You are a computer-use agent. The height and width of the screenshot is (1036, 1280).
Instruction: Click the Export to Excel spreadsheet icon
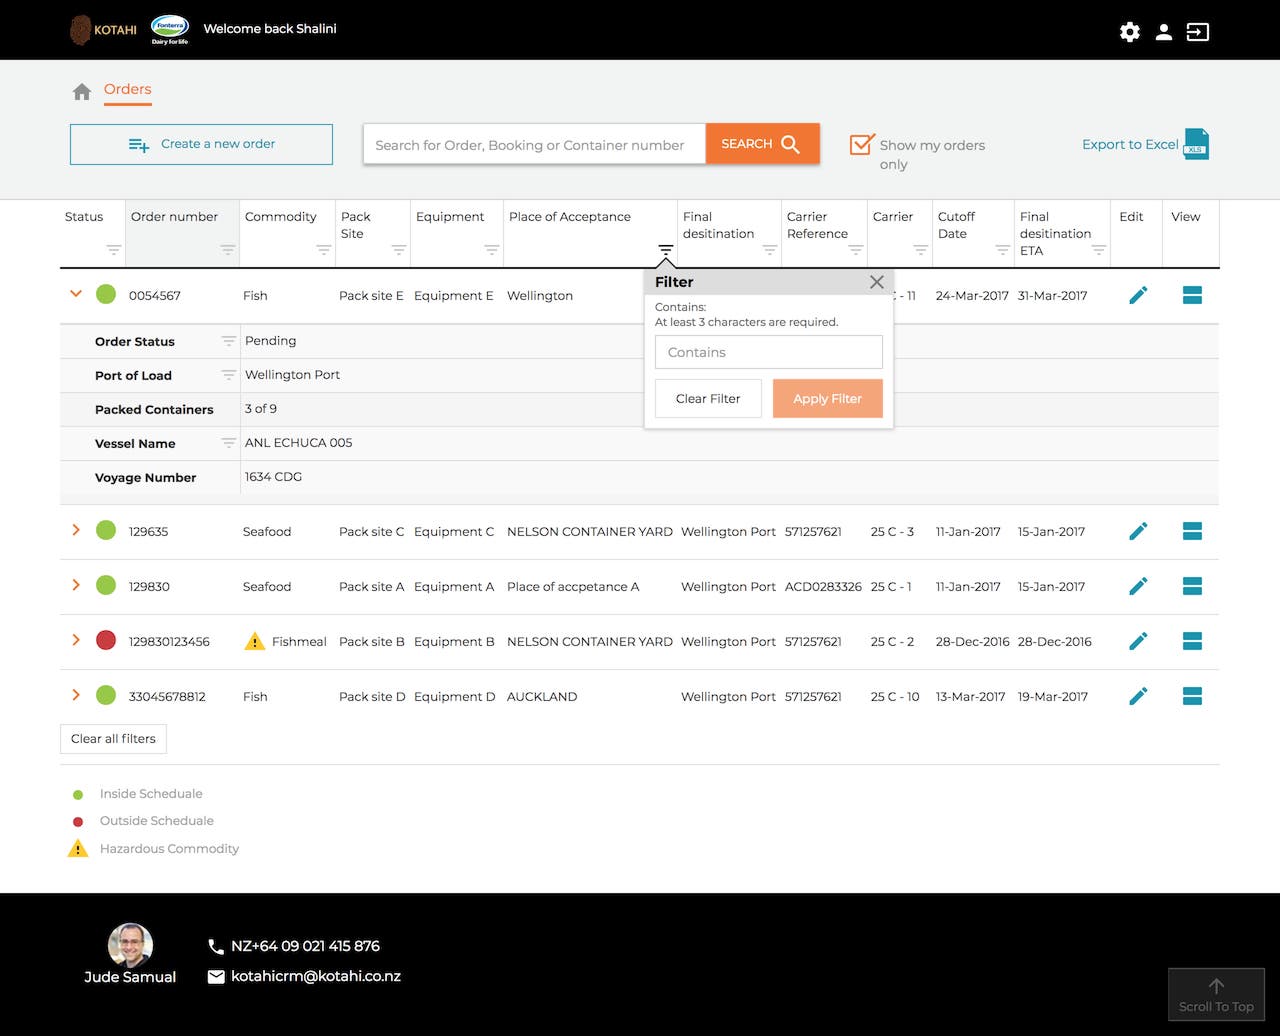point(1195,144)
